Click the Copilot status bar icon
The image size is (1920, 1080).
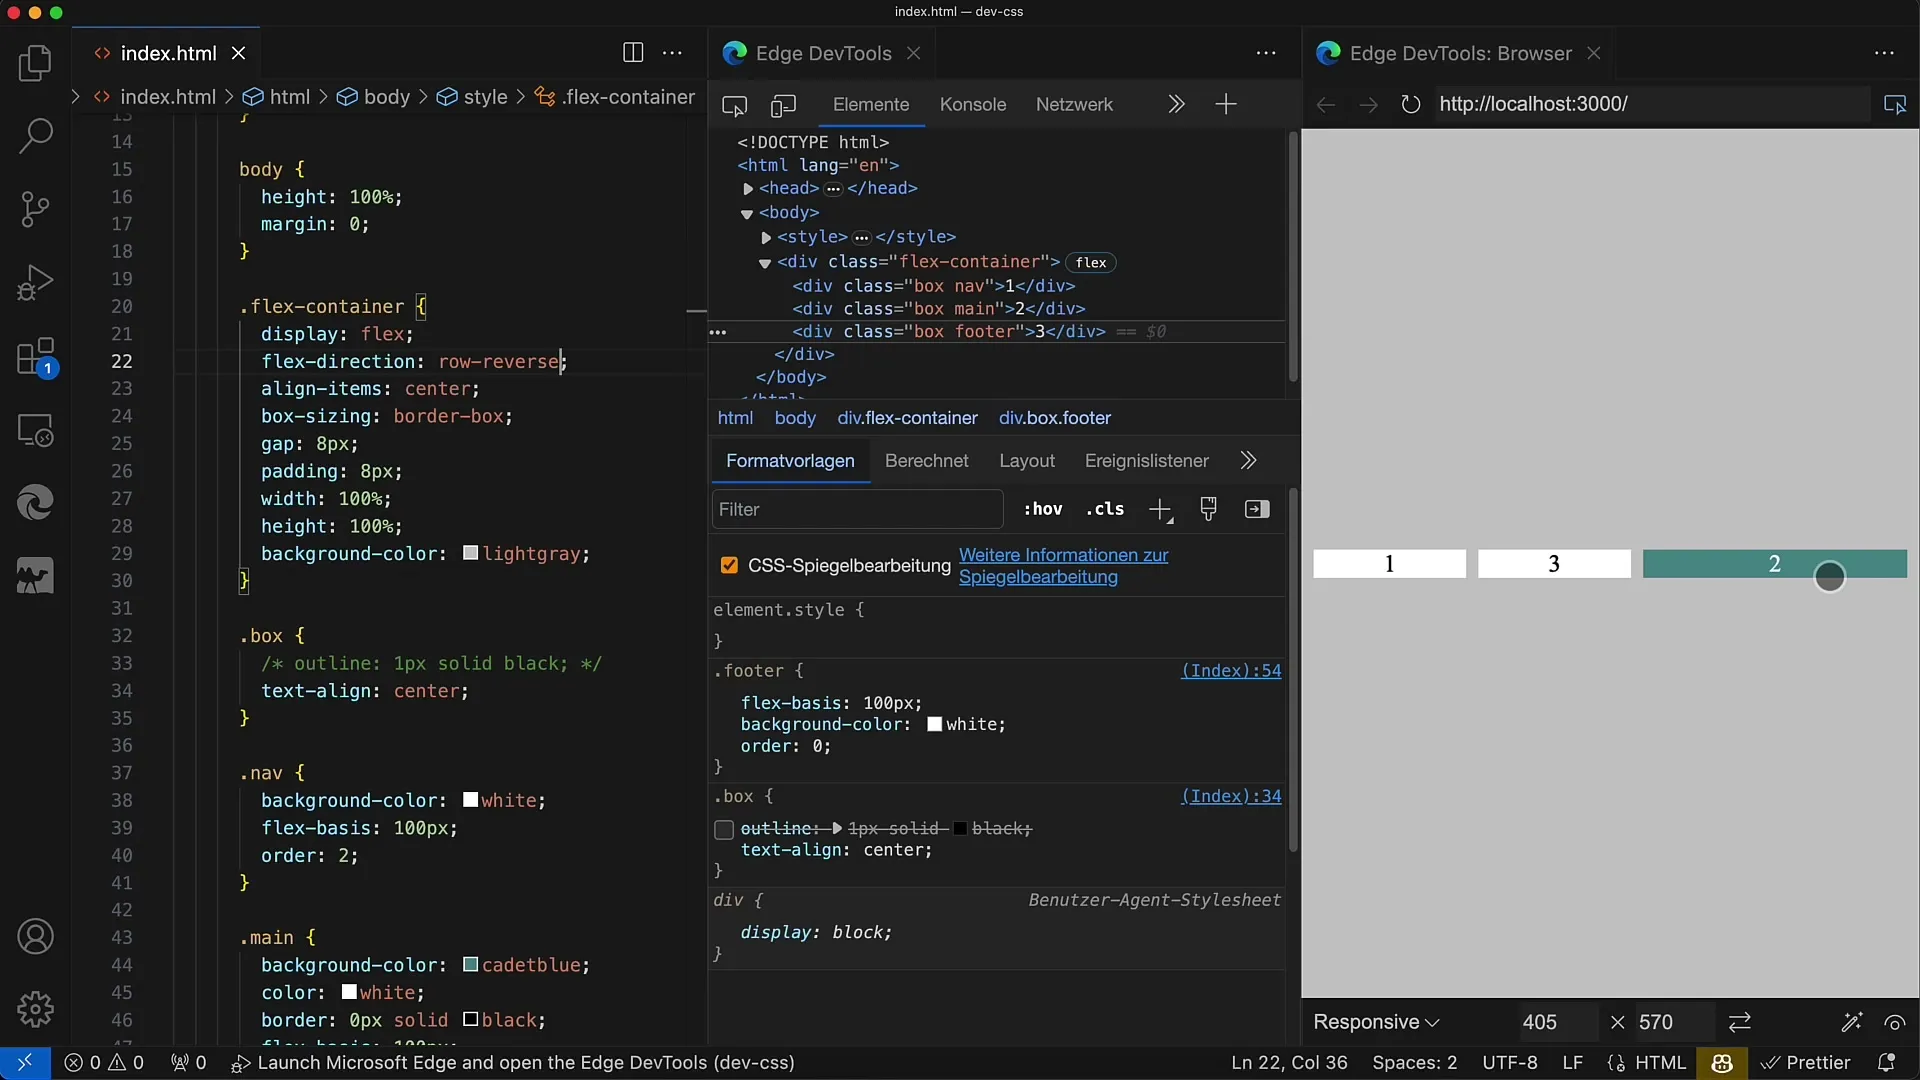(x=1722, y=1062)
